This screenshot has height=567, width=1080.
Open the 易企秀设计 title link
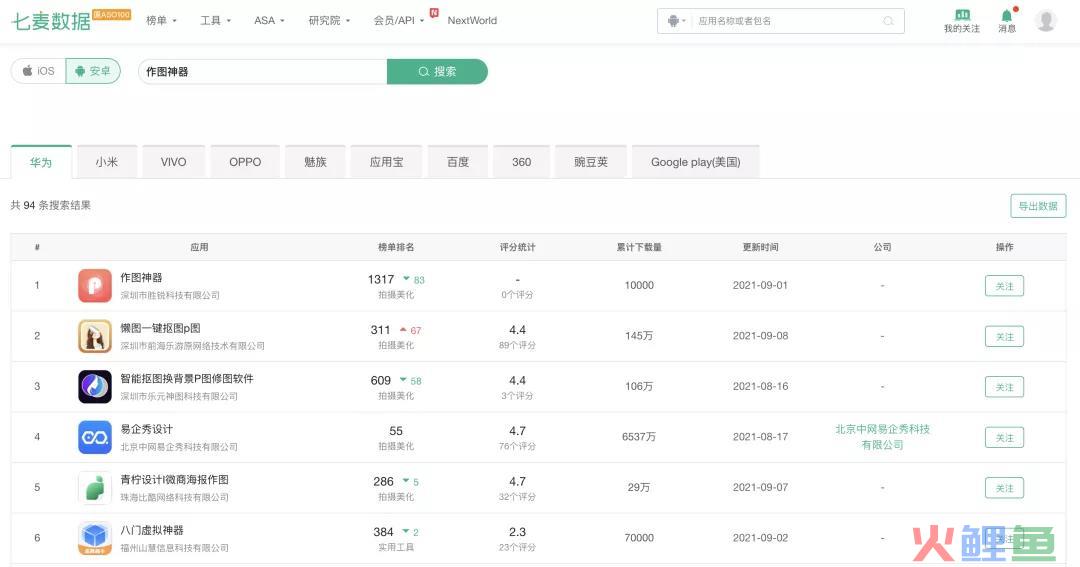(146, 429)
